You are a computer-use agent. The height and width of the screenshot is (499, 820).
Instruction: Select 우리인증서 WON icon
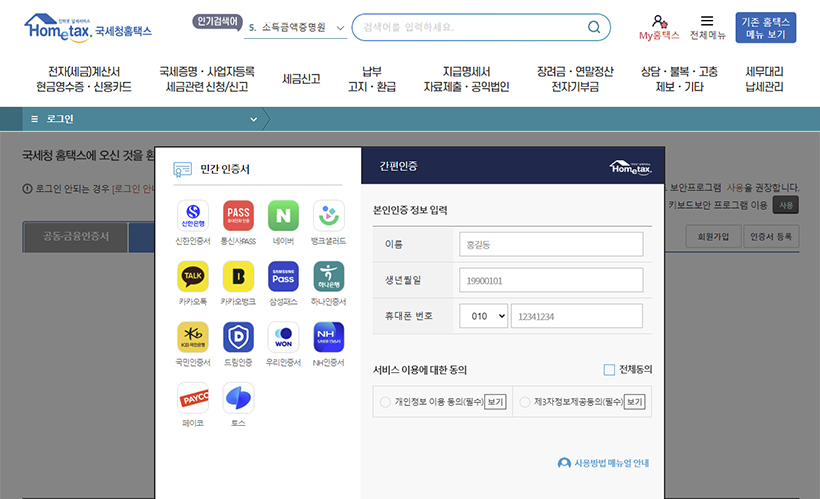pos(283,337)
